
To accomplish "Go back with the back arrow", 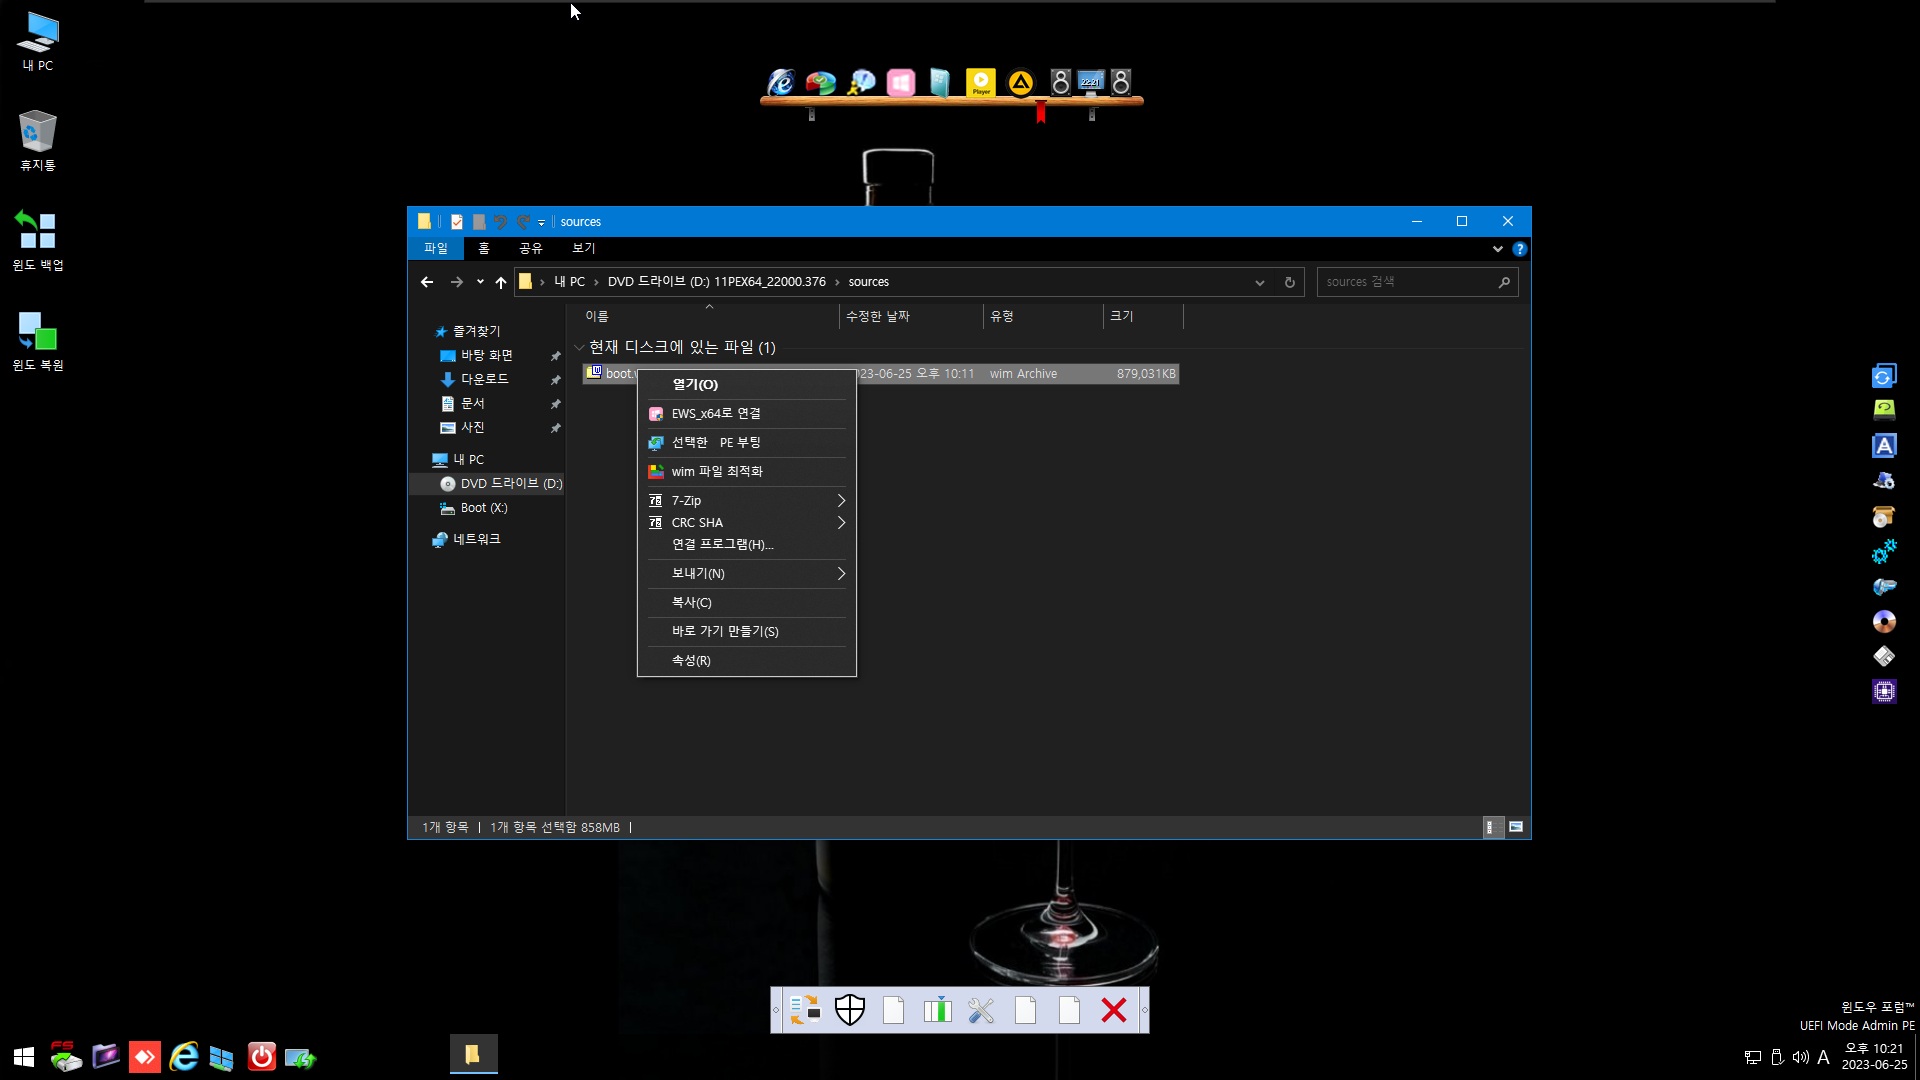I will (427, 282).
